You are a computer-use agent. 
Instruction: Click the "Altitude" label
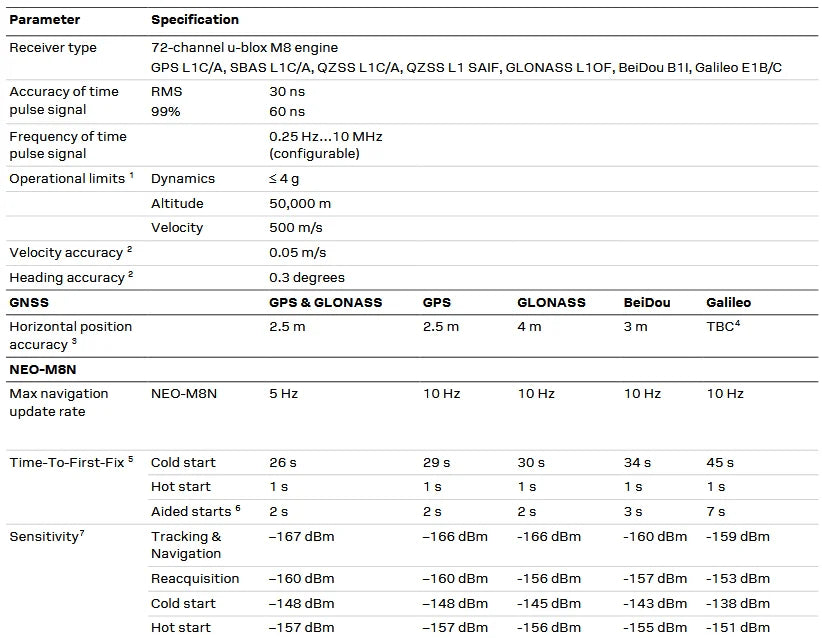click(177, 203)
